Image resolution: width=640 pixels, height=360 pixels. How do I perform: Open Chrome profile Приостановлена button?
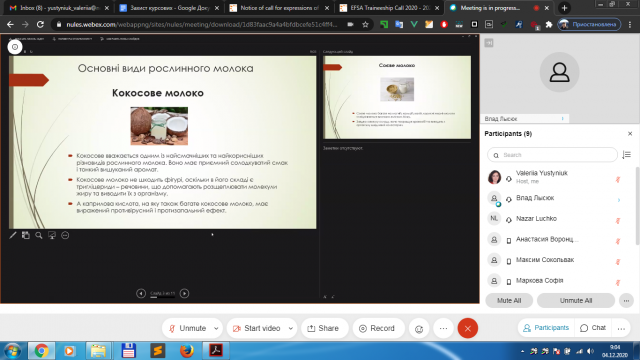pyautogui.click(x=589, y=24)
